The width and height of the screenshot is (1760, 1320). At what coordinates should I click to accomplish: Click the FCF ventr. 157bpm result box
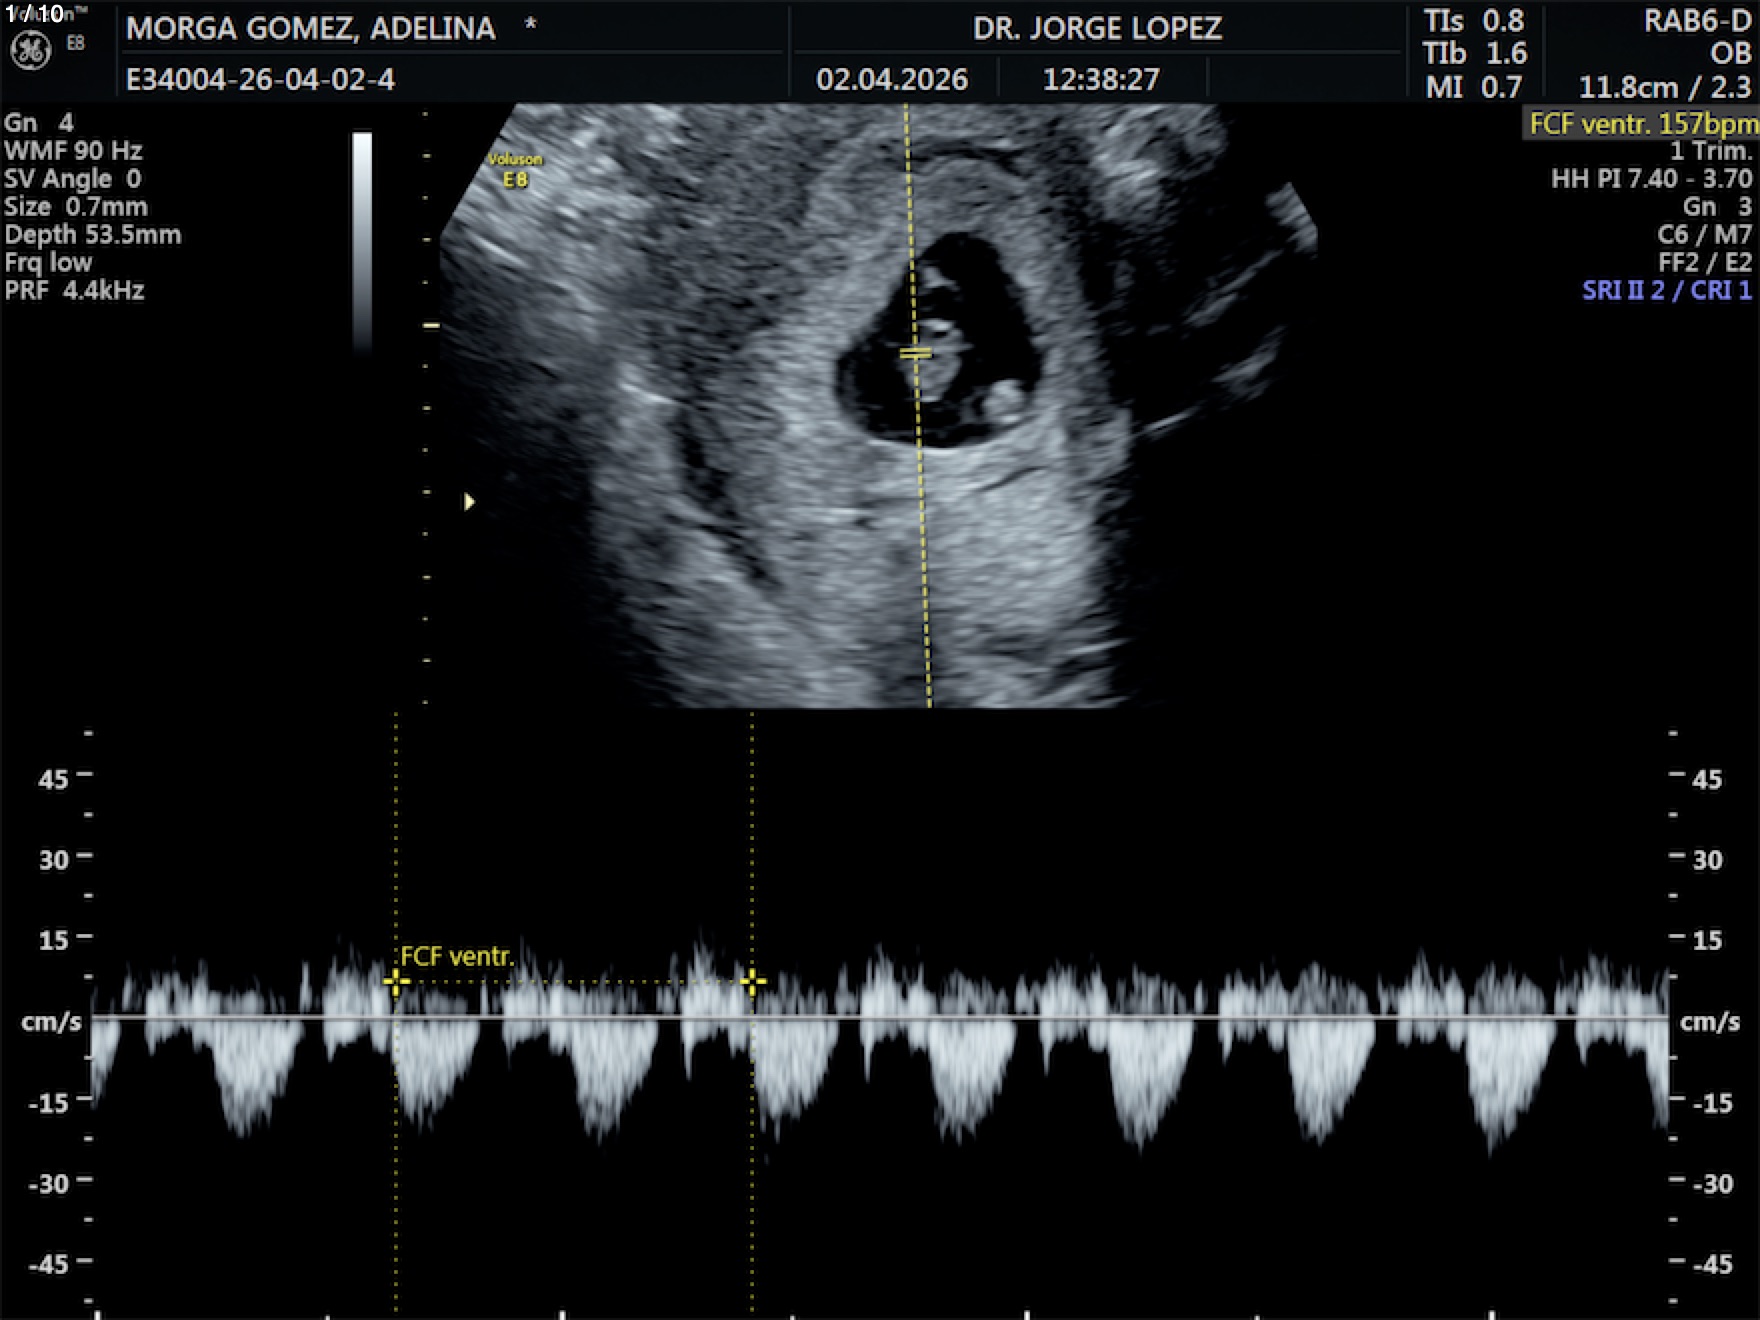point(1641,124)
